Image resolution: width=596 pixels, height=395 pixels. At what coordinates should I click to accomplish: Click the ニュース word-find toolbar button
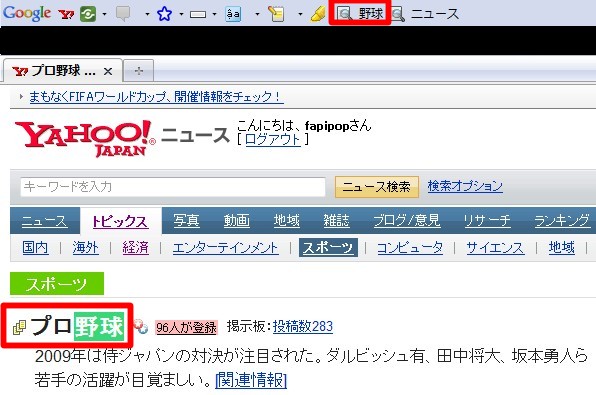coord(425,14)
